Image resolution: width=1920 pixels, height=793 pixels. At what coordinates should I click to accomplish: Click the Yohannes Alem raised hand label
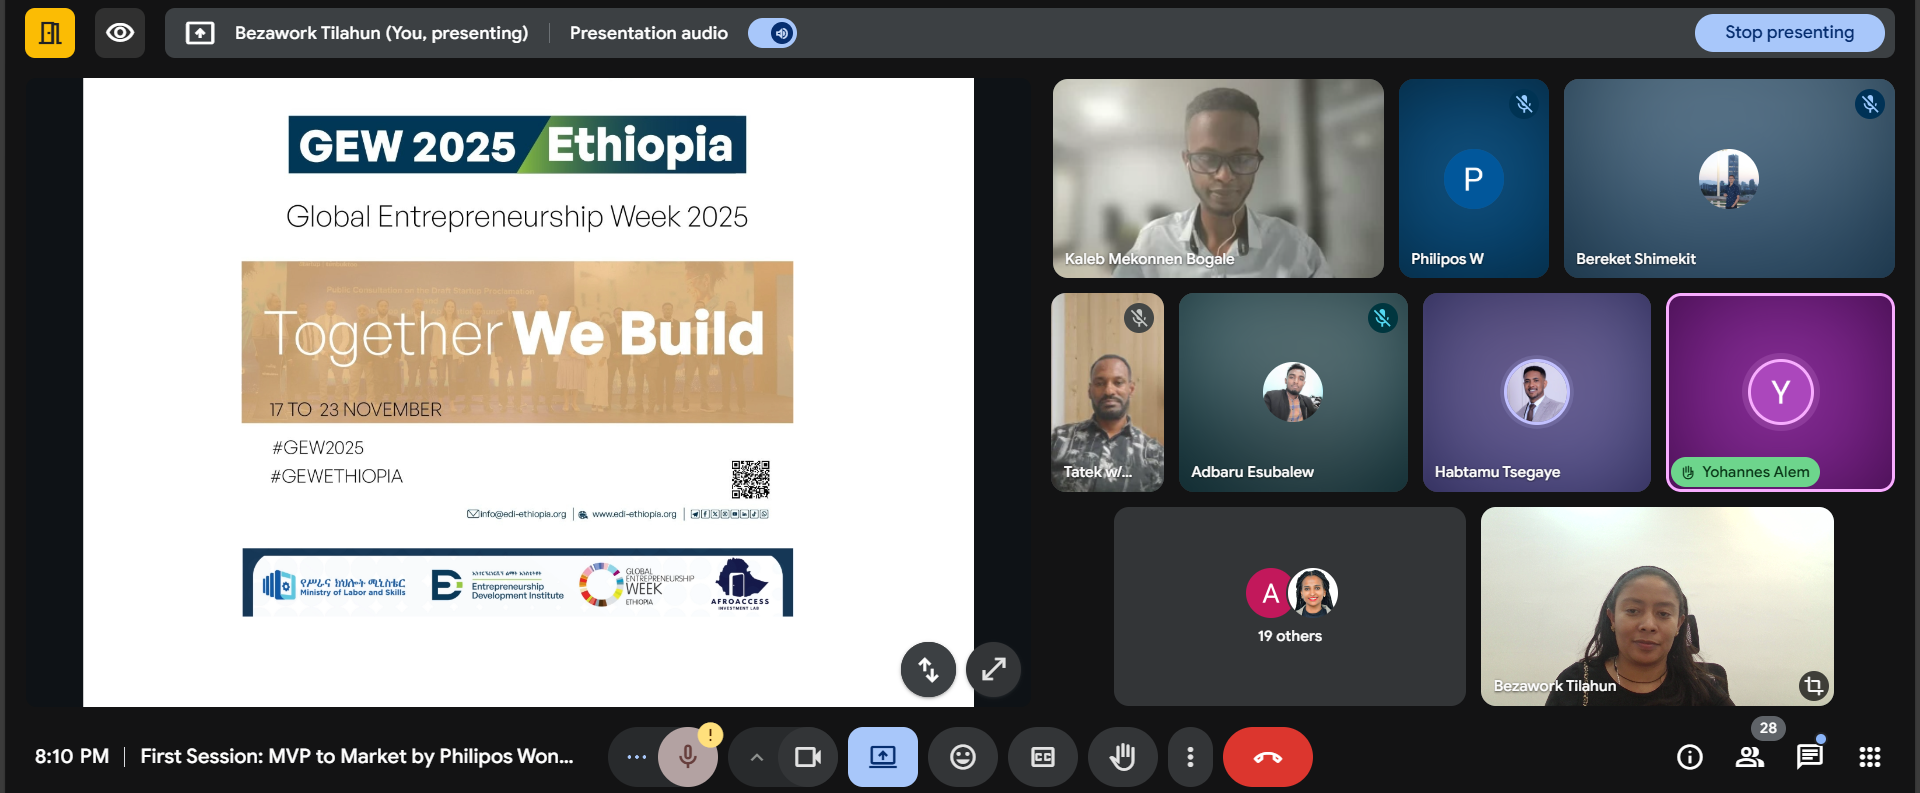[1746, 472]
